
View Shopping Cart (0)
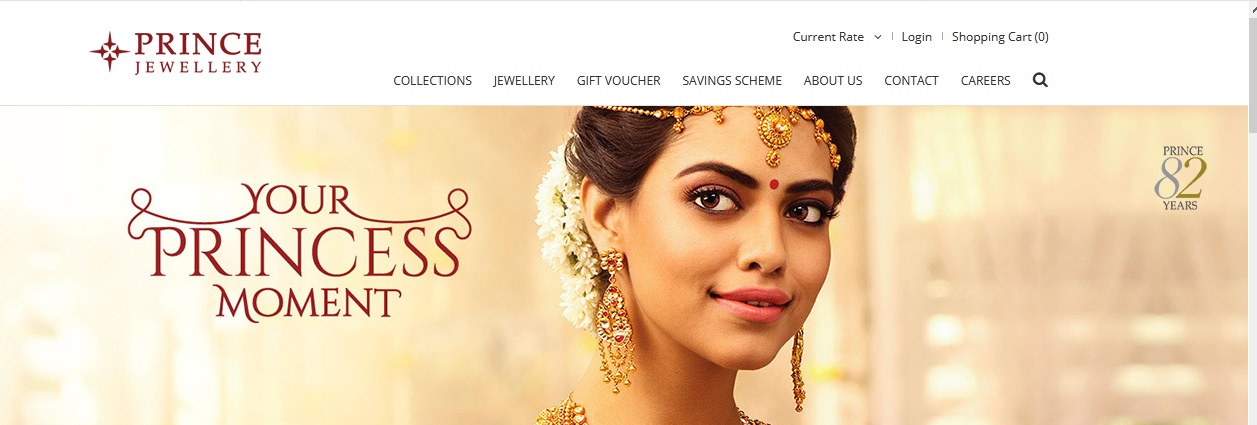coord(1000,37)
